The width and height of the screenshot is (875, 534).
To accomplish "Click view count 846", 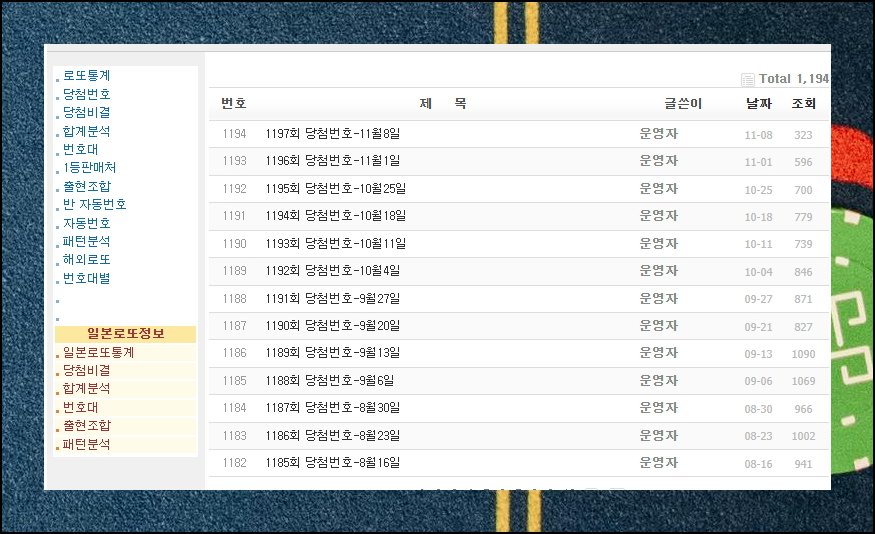I will pos(804,272).
